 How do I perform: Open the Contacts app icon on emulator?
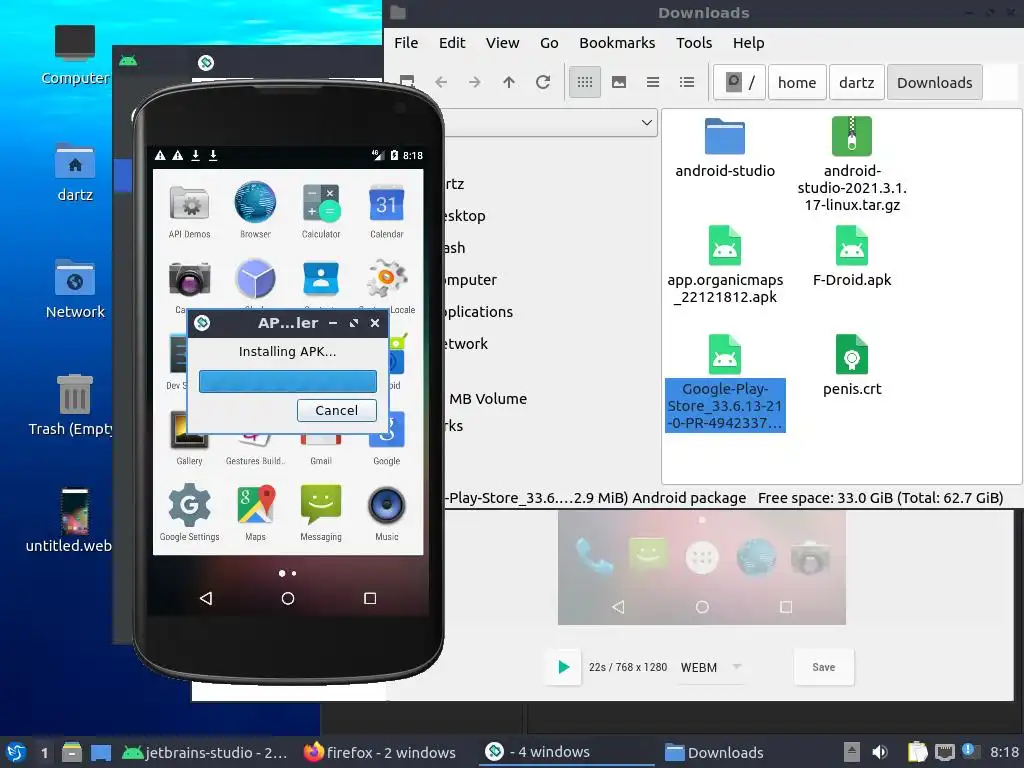[321, 279]
